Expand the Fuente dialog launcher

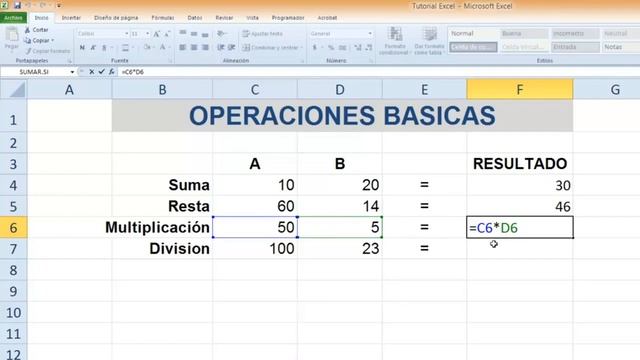pos(170,61)
